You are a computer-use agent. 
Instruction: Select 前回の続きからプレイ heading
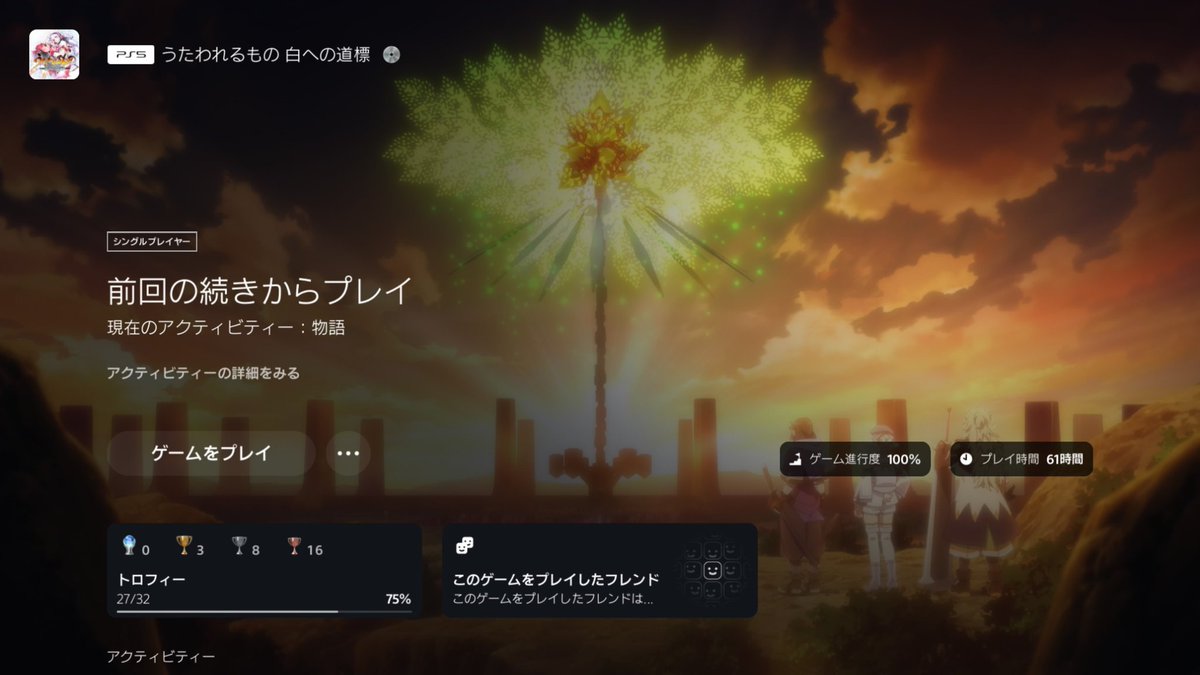coord(259,291)
